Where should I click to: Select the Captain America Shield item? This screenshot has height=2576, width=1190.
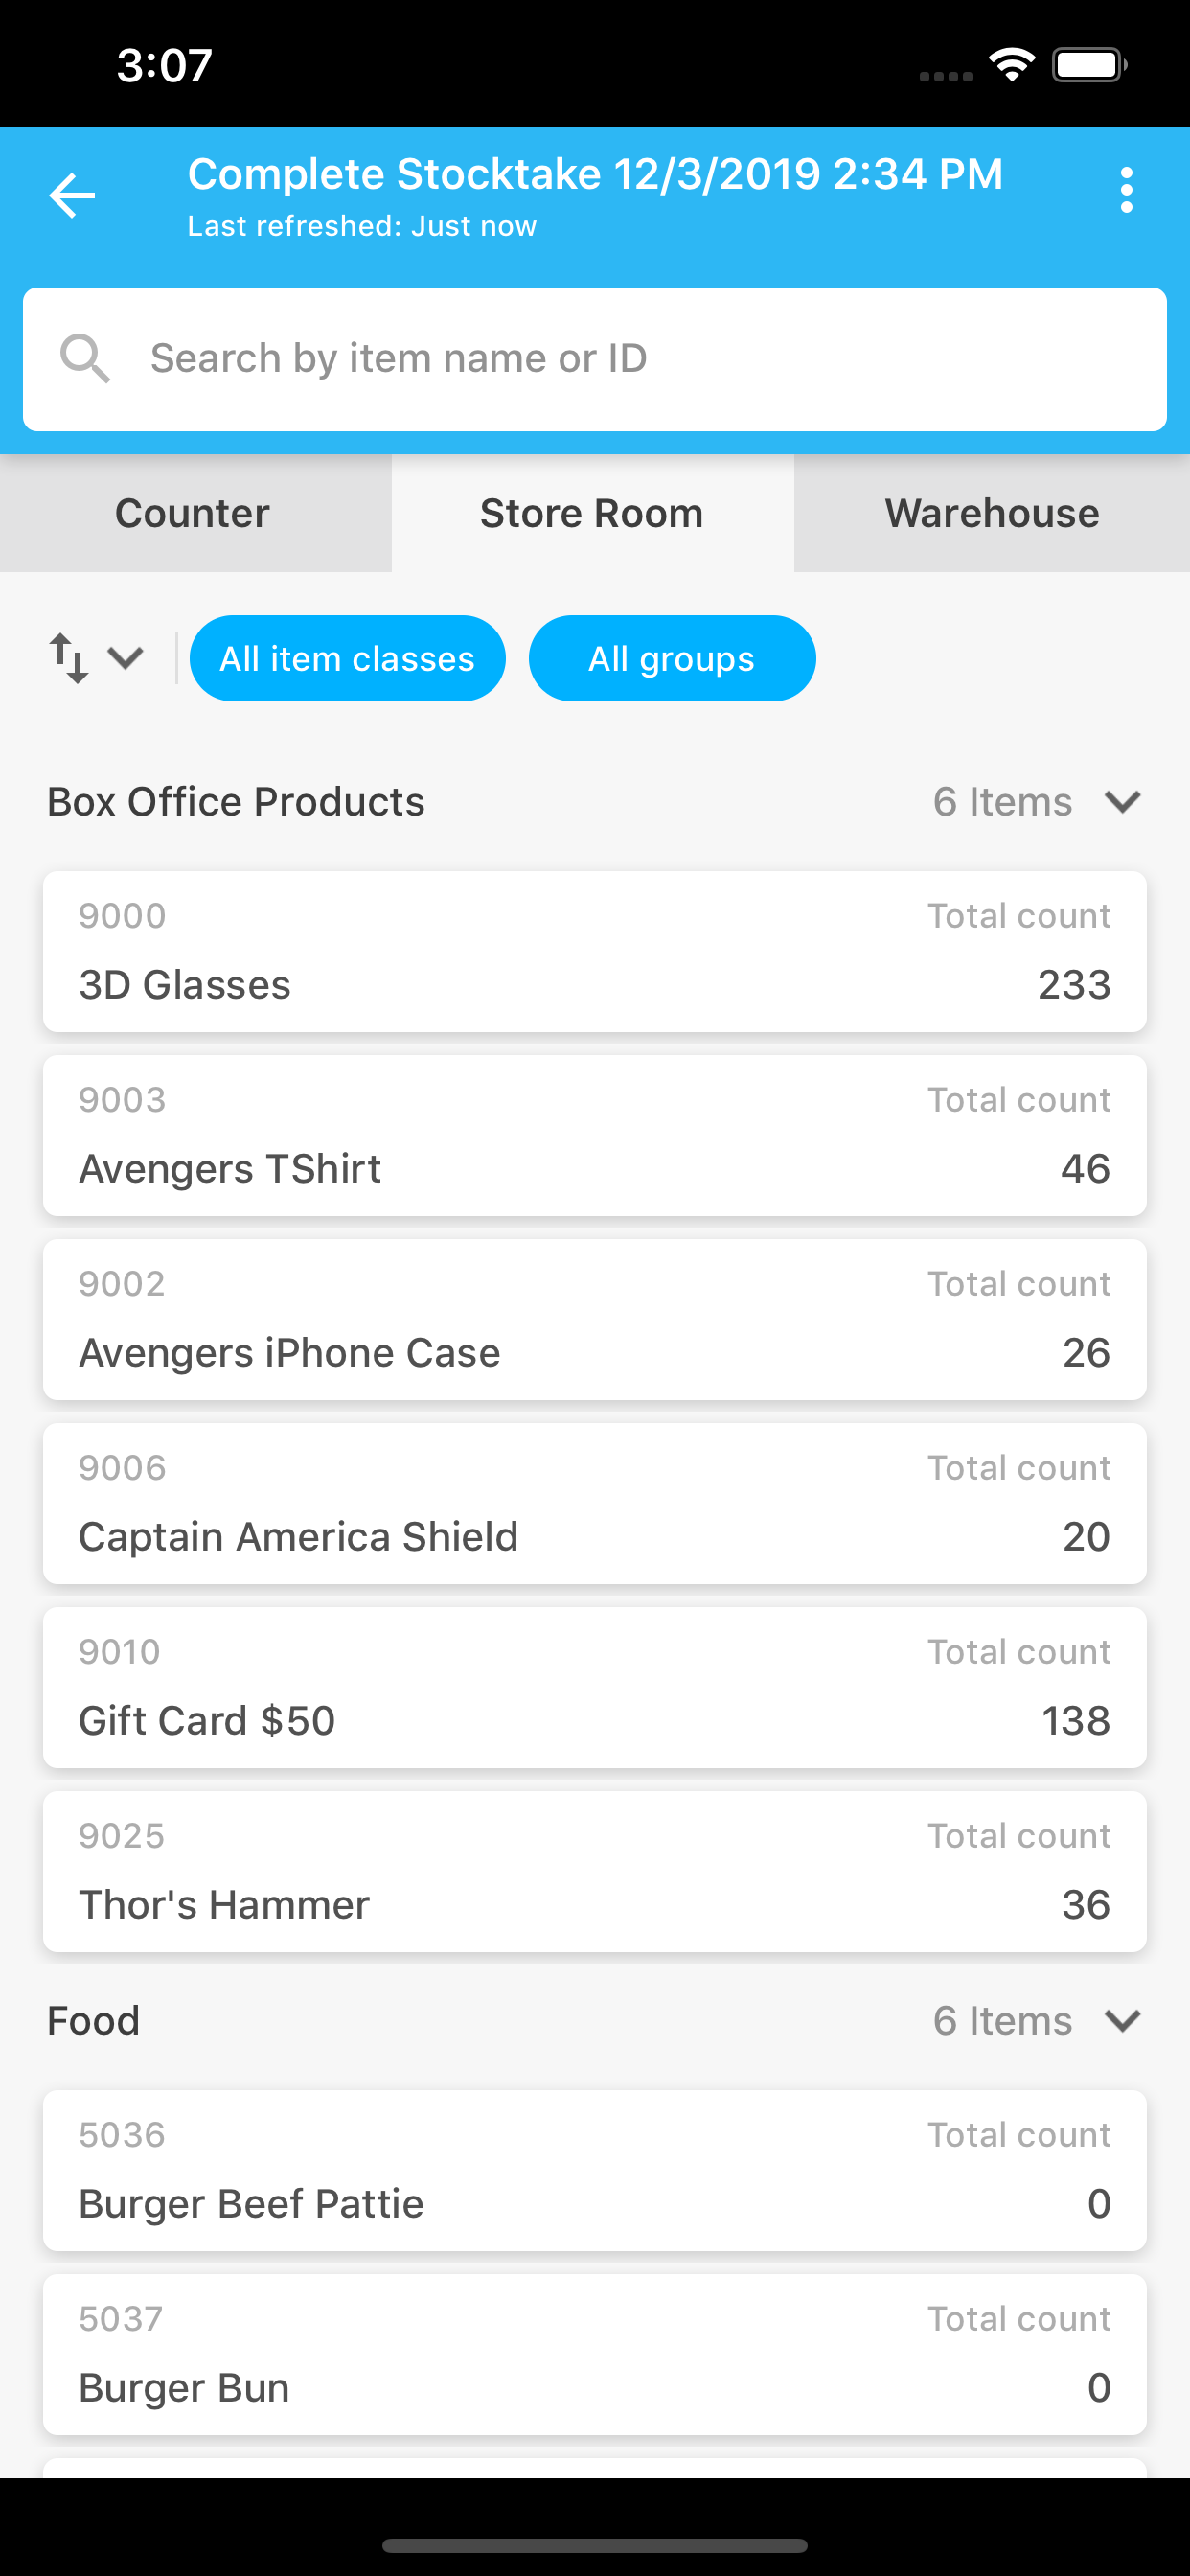[595, 1503]
